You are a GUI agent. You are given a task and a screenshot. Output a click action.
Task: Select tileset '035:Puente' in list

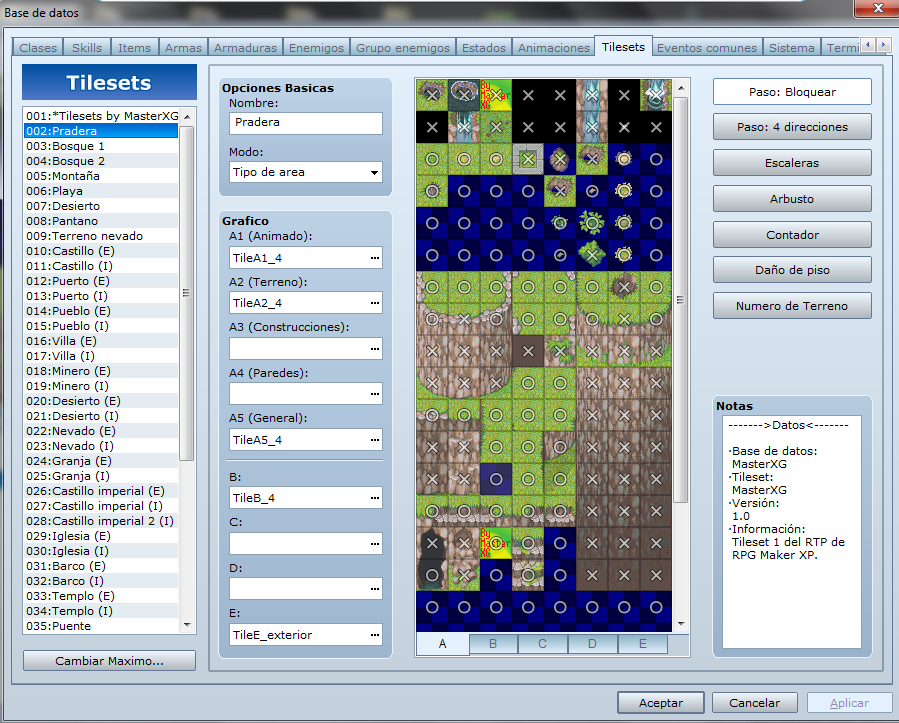[101, 626]
